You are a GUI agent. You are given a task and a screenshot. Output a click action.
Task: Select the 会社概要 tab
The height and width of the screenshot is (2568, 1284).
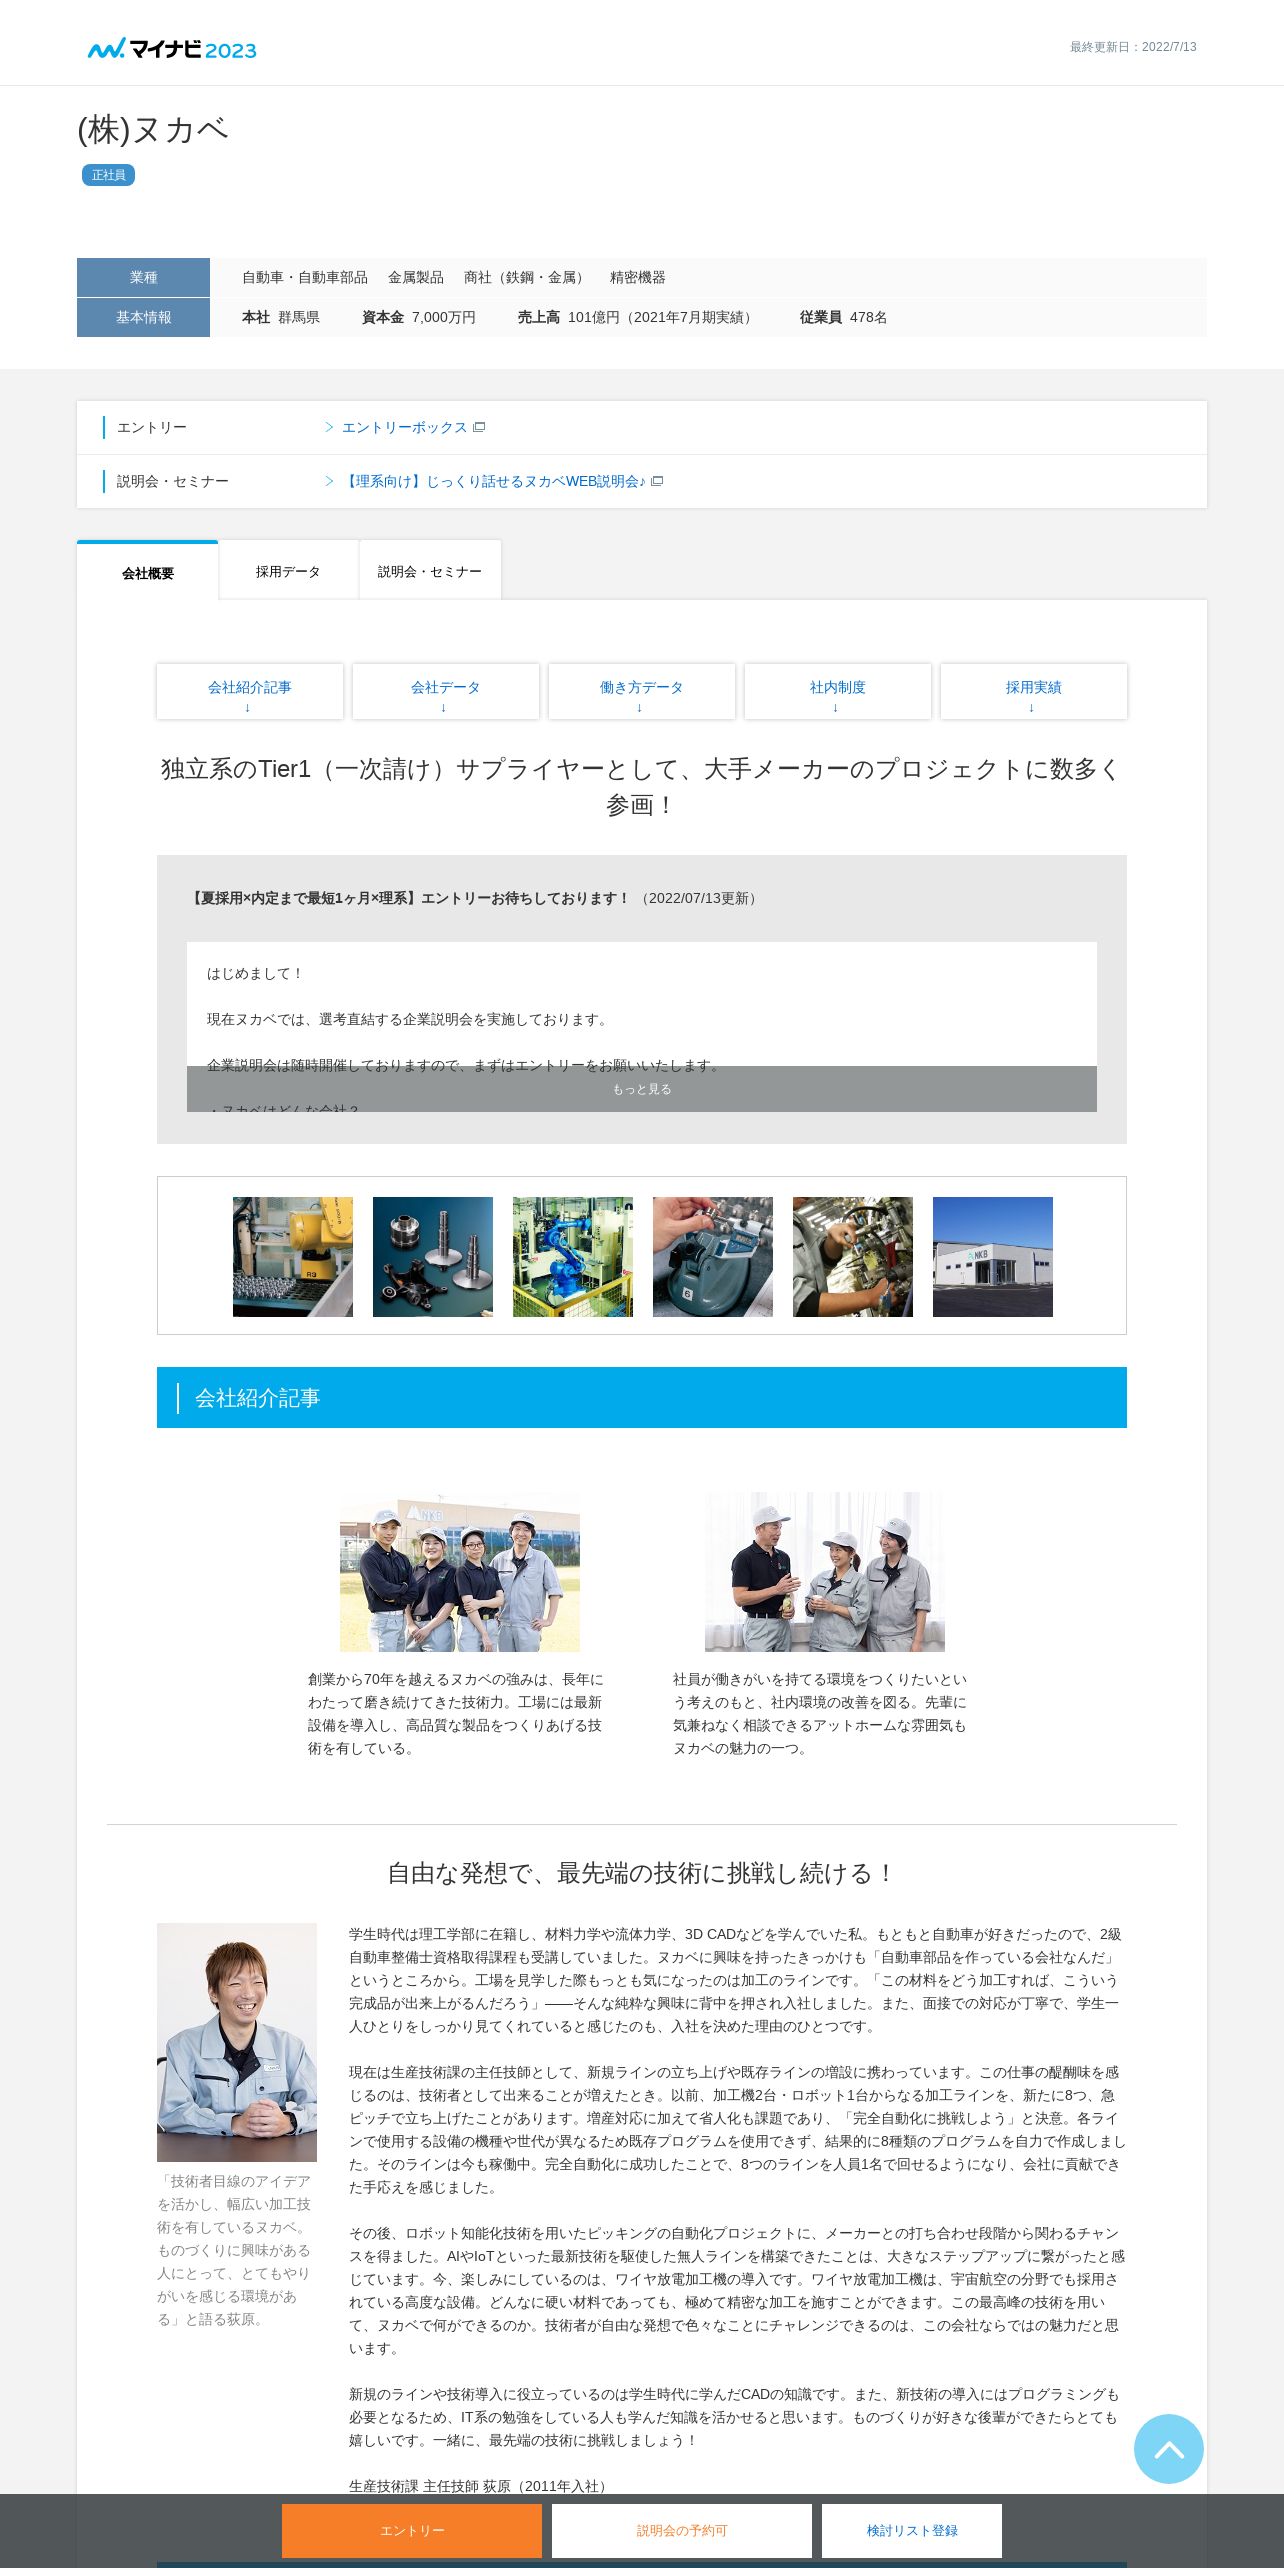(x=148, y=572)
